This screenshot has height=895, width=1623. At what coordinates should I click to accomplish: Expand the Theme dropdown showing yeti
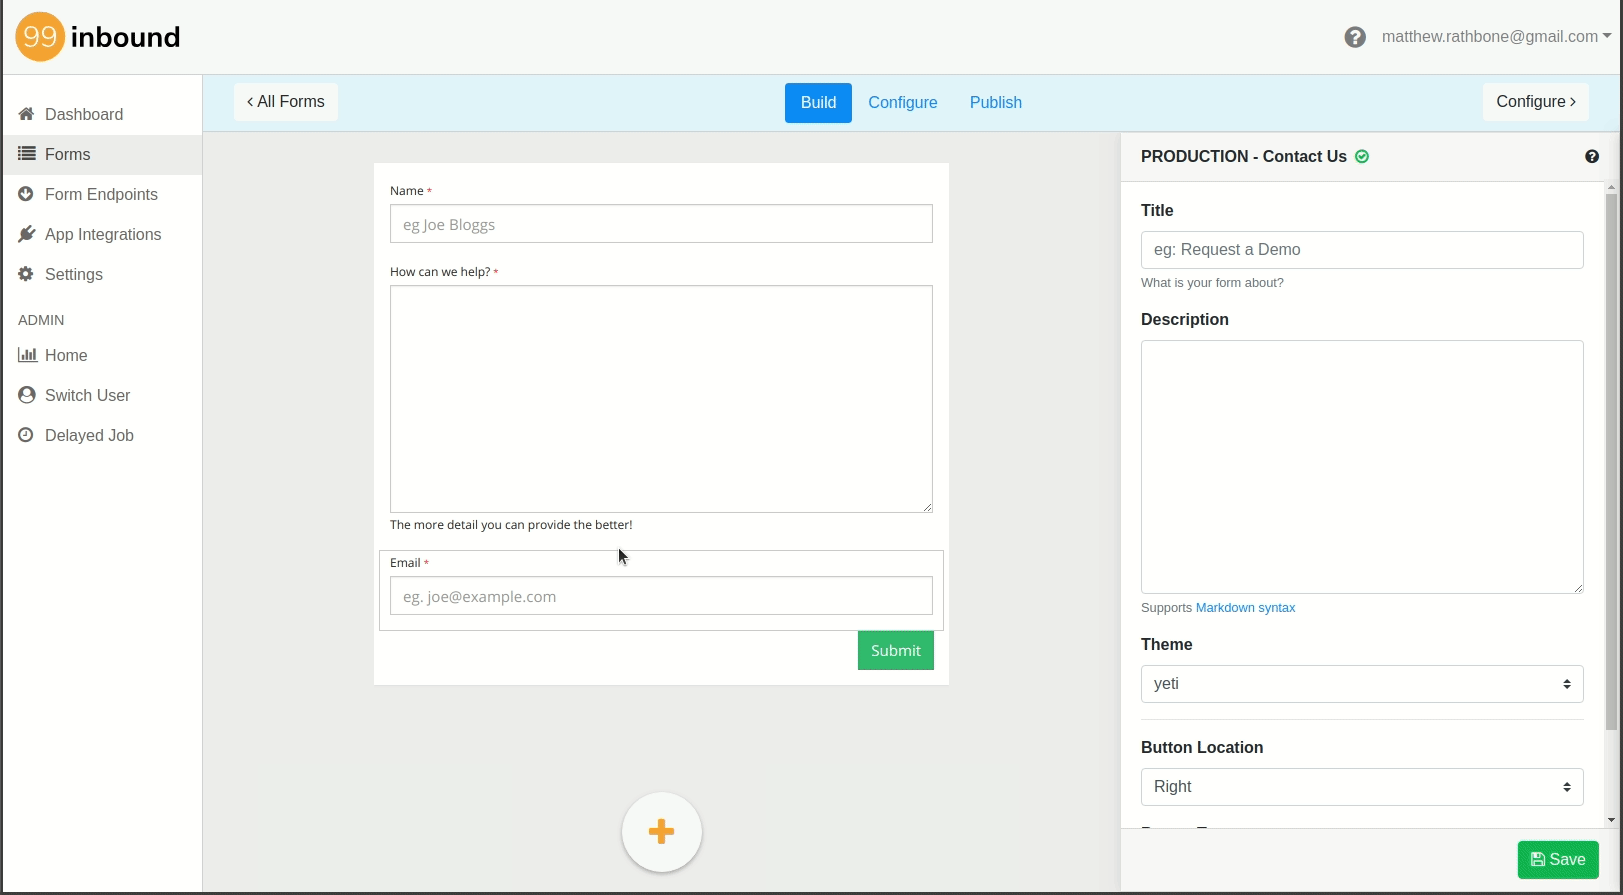click(x=1362, y=684)
